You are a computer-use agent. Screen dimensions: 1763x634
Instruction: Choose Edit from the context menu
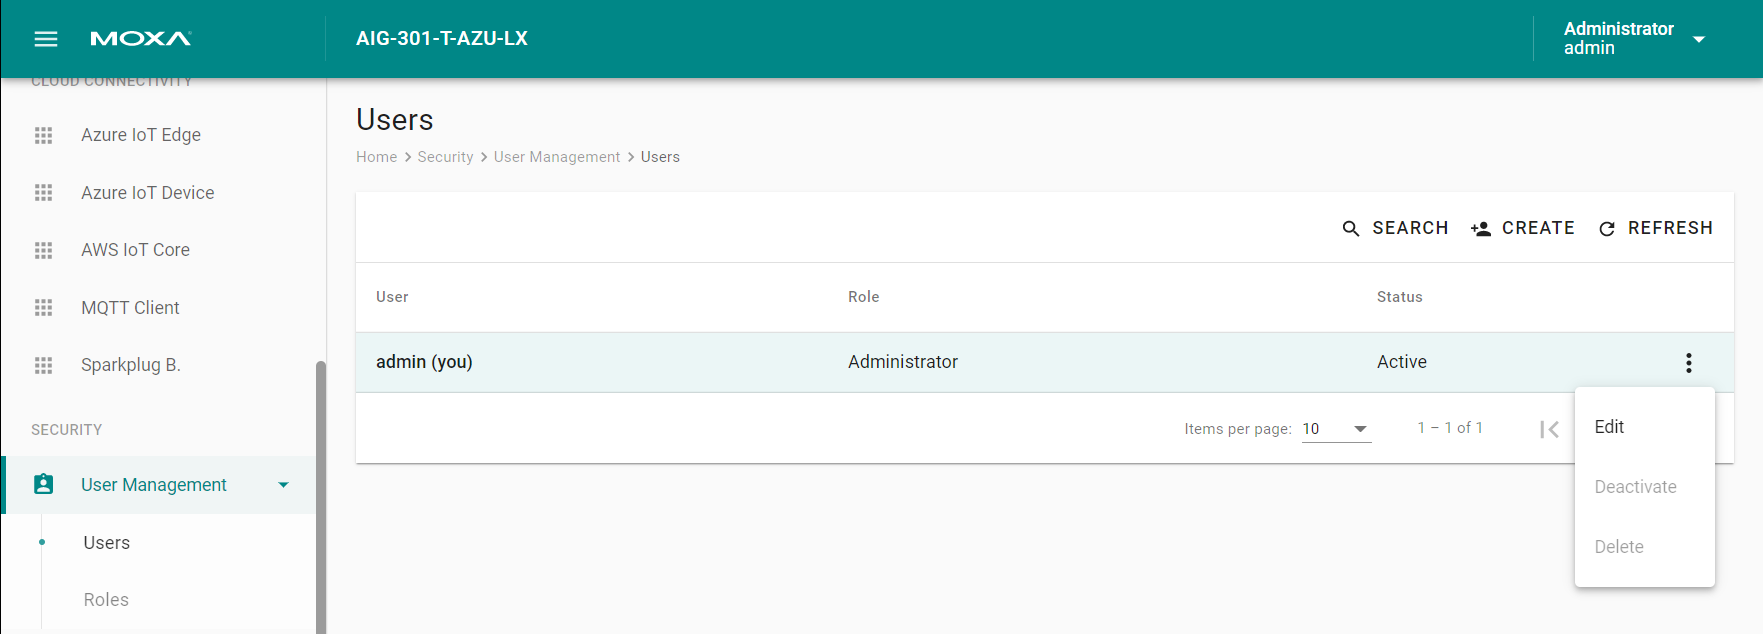tap(1644, 427)
